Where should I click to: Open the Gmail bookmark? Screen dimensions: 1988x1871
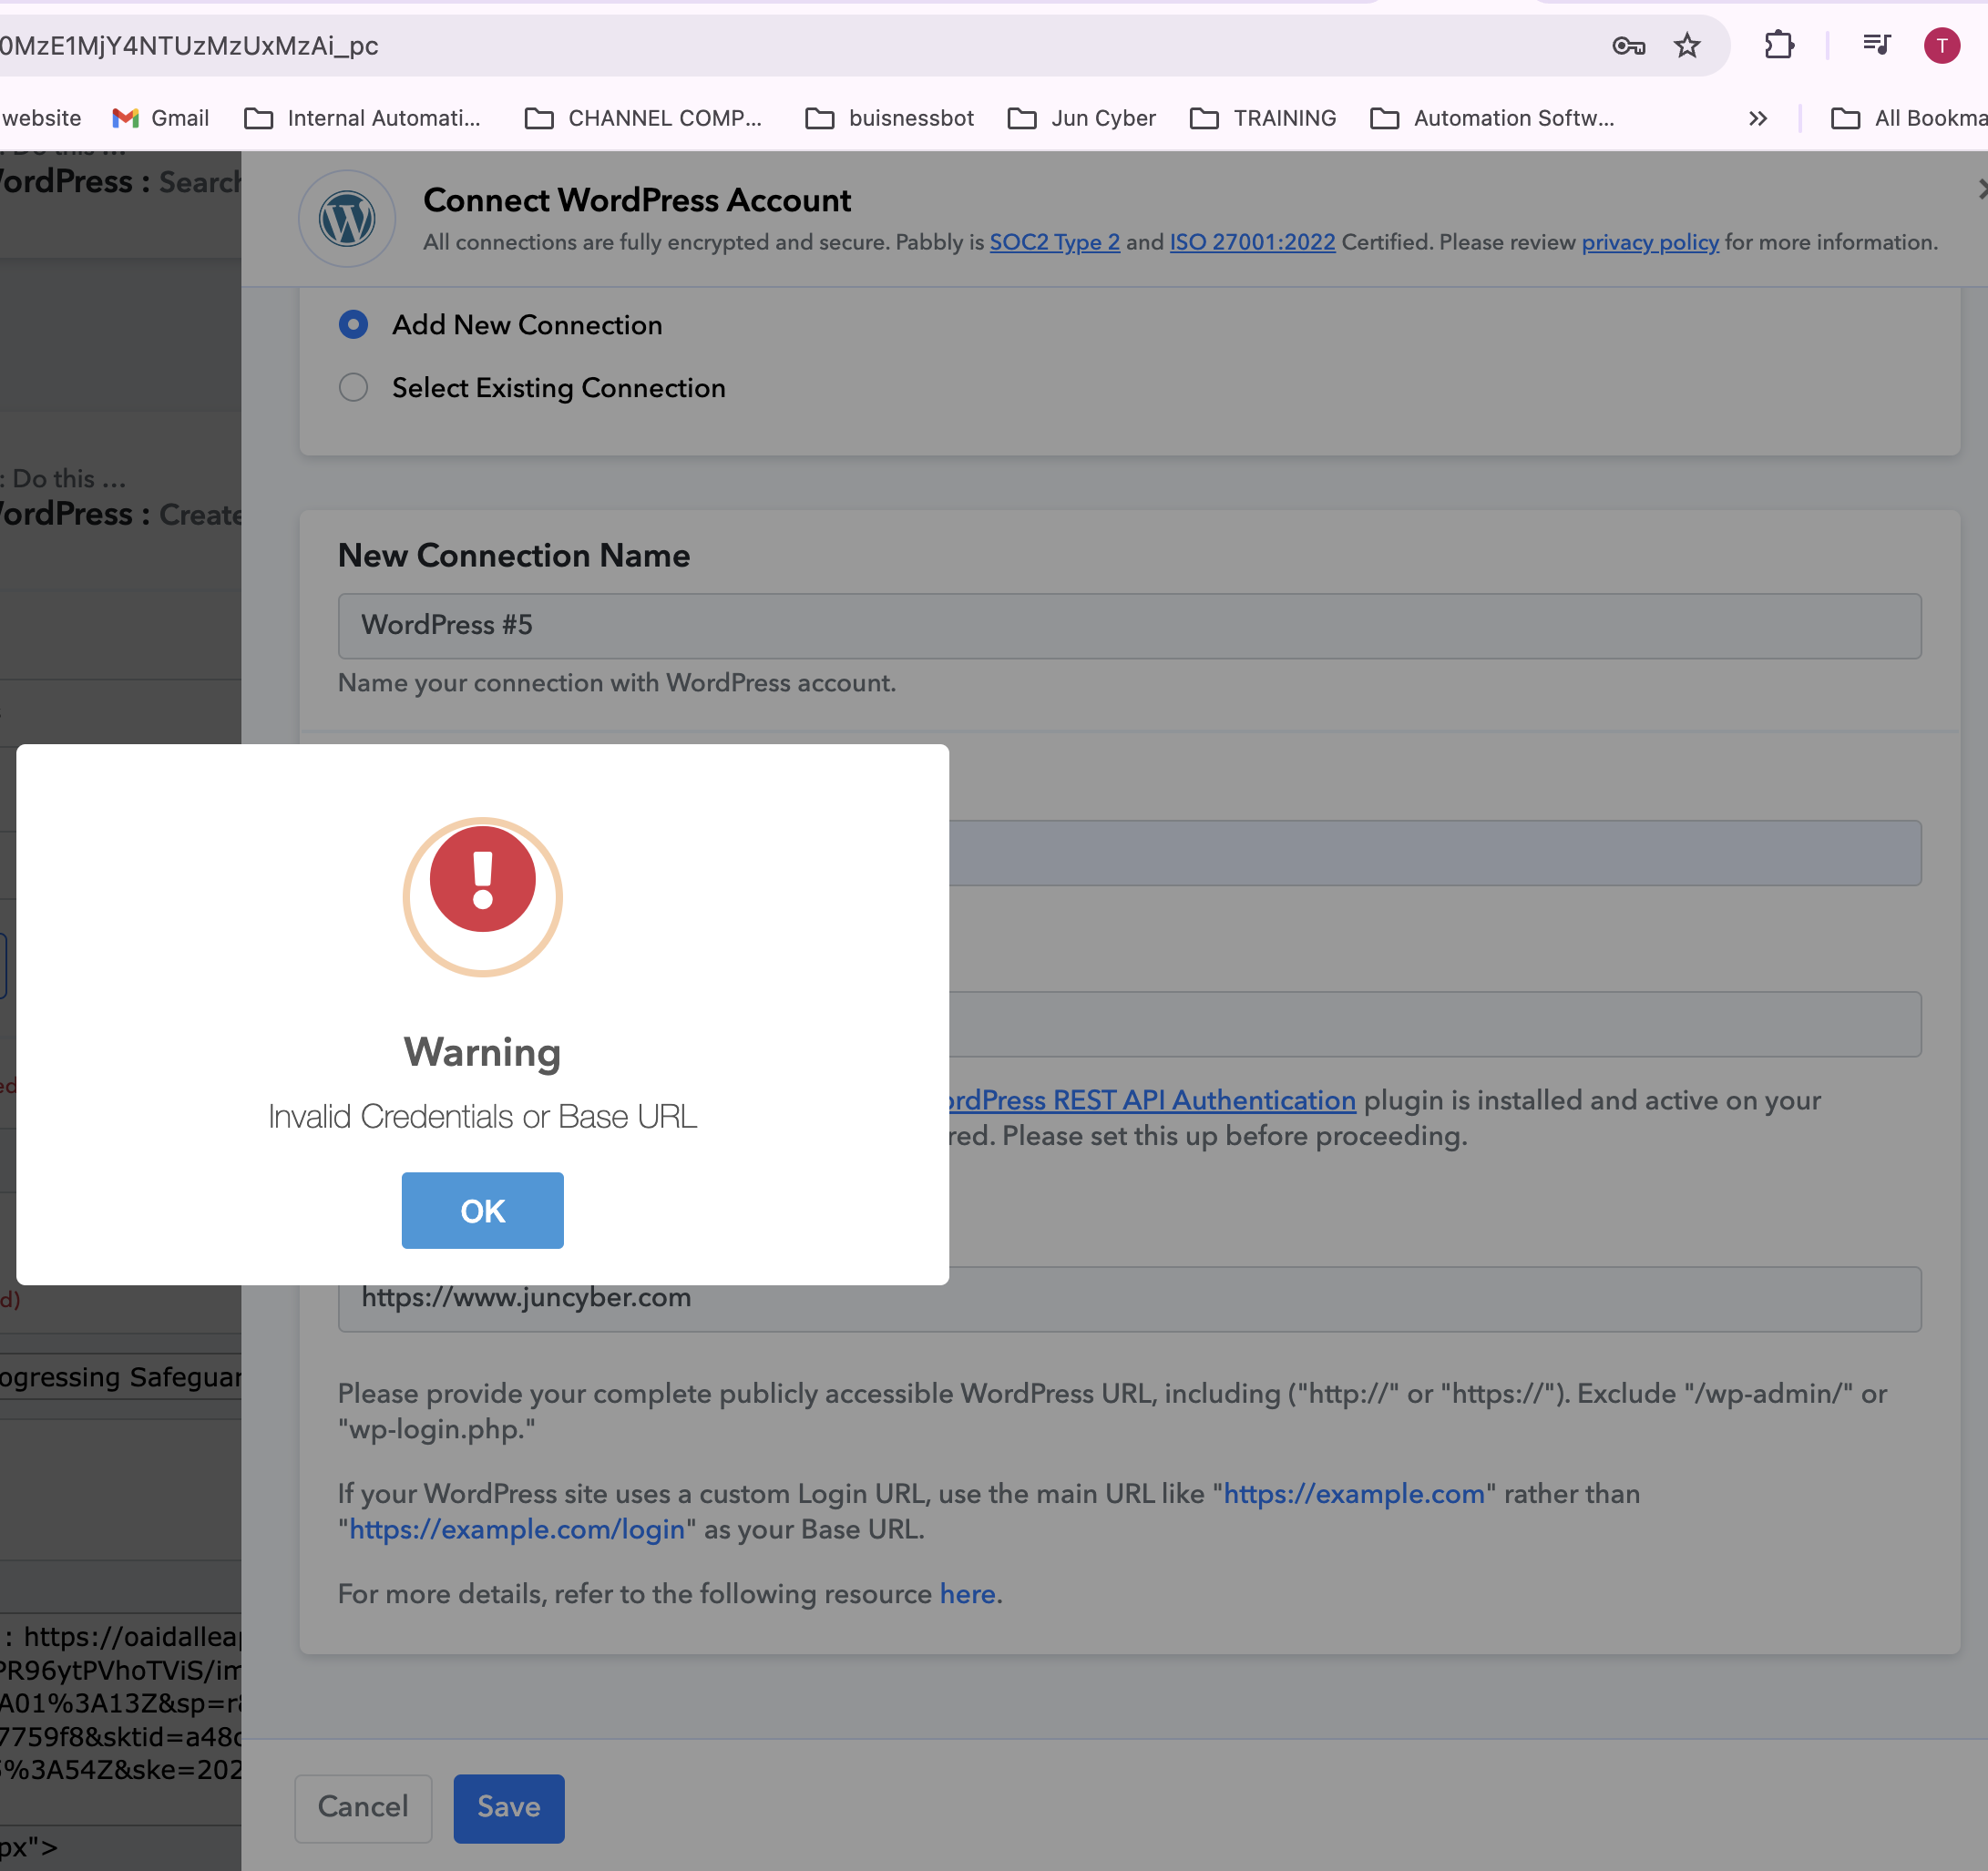tap(161, 118)
